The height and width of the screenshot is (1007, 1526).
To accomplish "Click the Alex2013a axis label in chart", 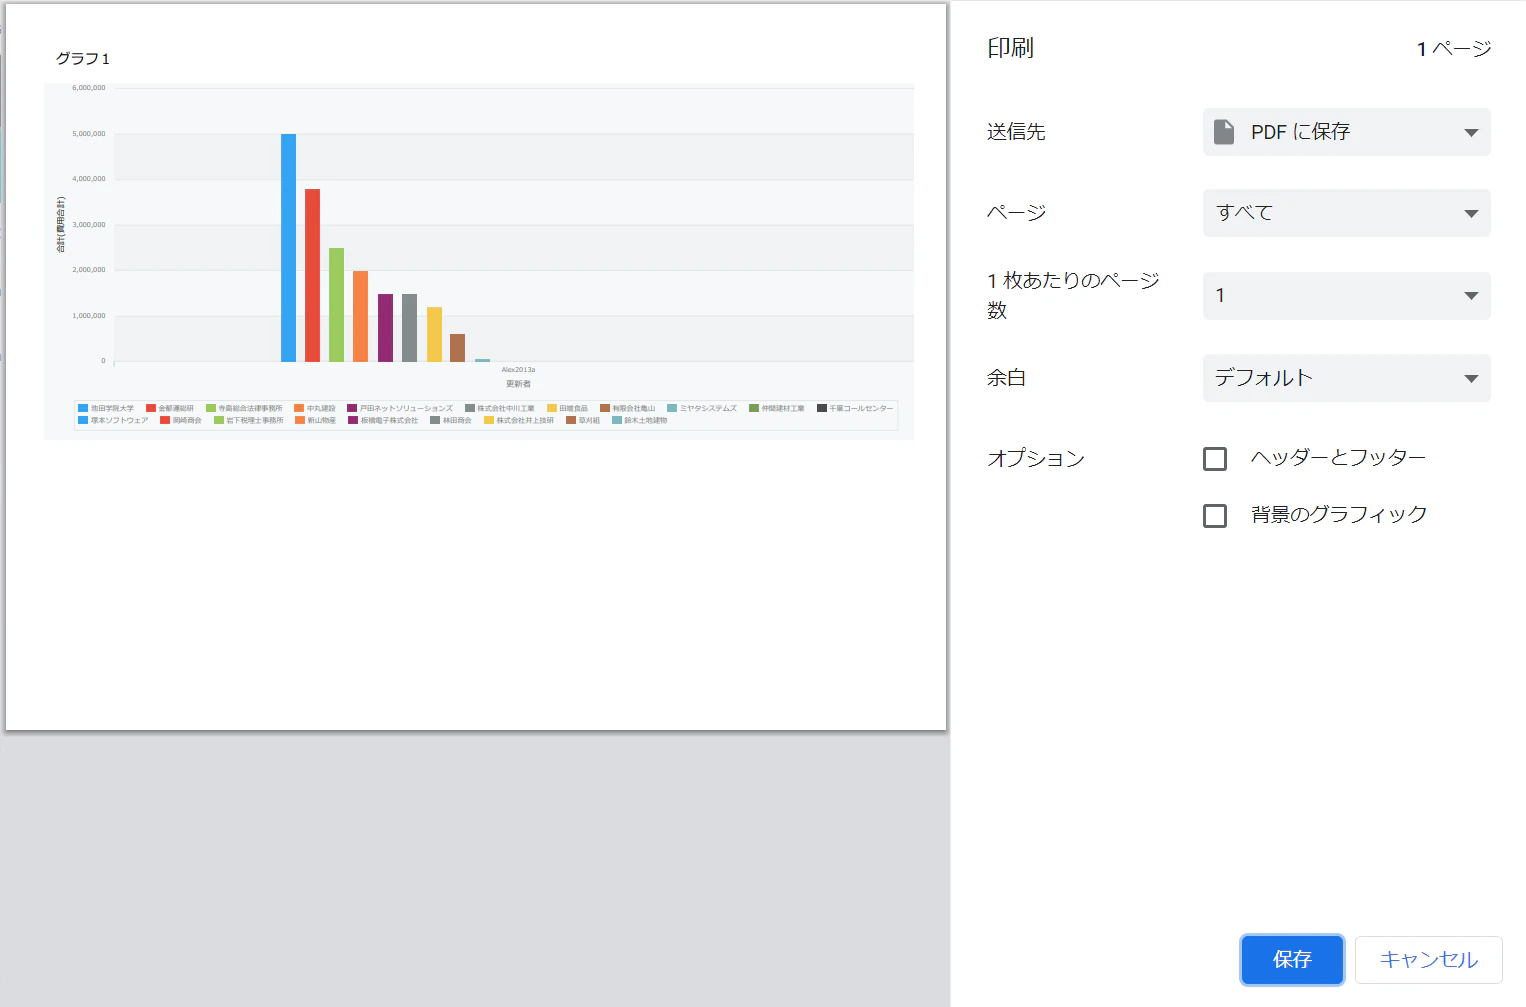I will click(518, 370).
